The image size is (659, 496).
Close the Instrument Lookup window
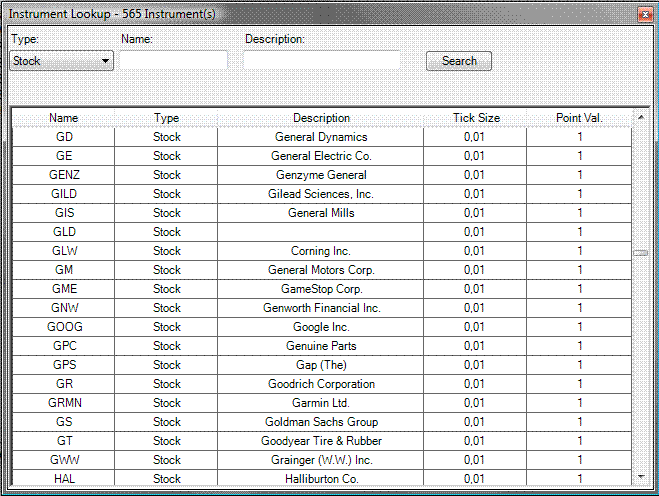[x=645, y=15]
